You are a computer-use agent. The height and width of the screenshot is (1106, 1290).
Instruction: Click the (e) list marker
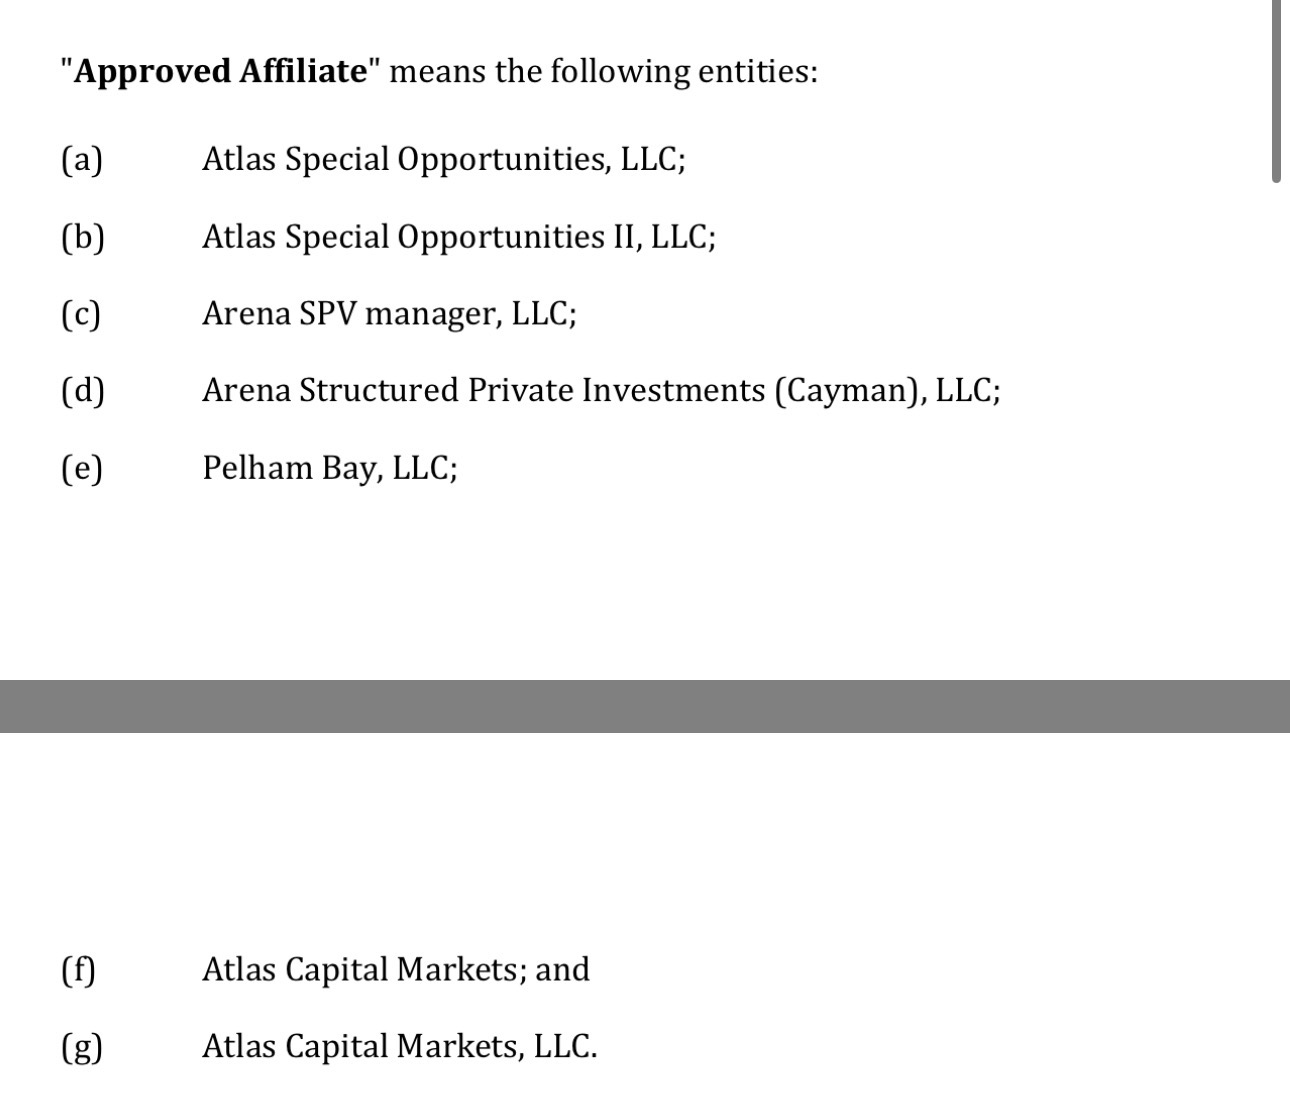[82, 468]
